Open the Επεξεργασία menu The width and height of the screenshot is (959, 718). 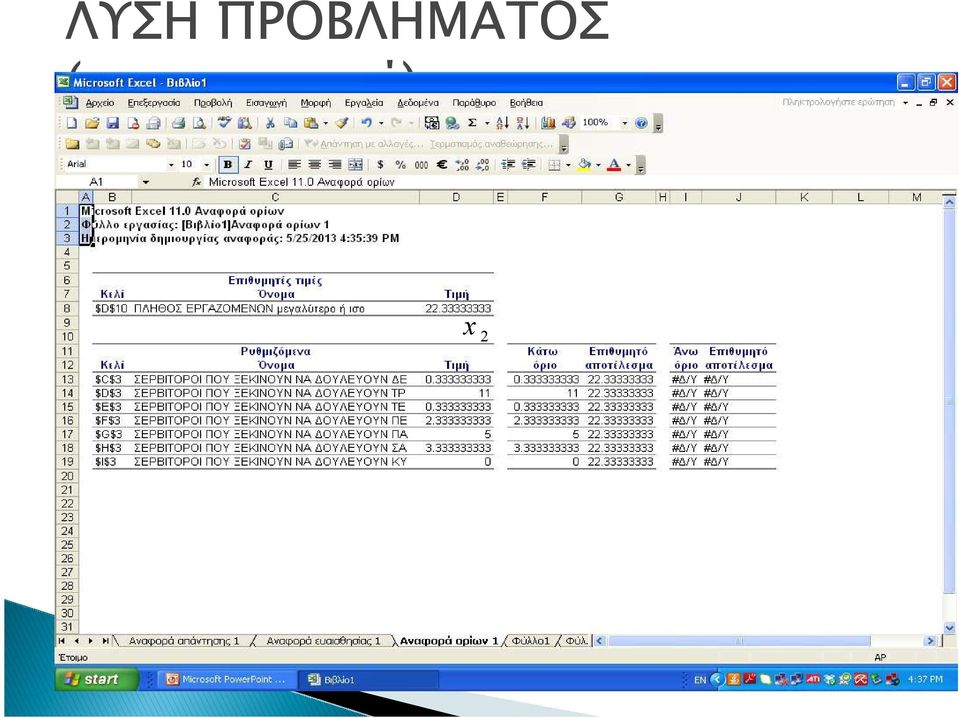pyautogui.click(x=154, y=103)
